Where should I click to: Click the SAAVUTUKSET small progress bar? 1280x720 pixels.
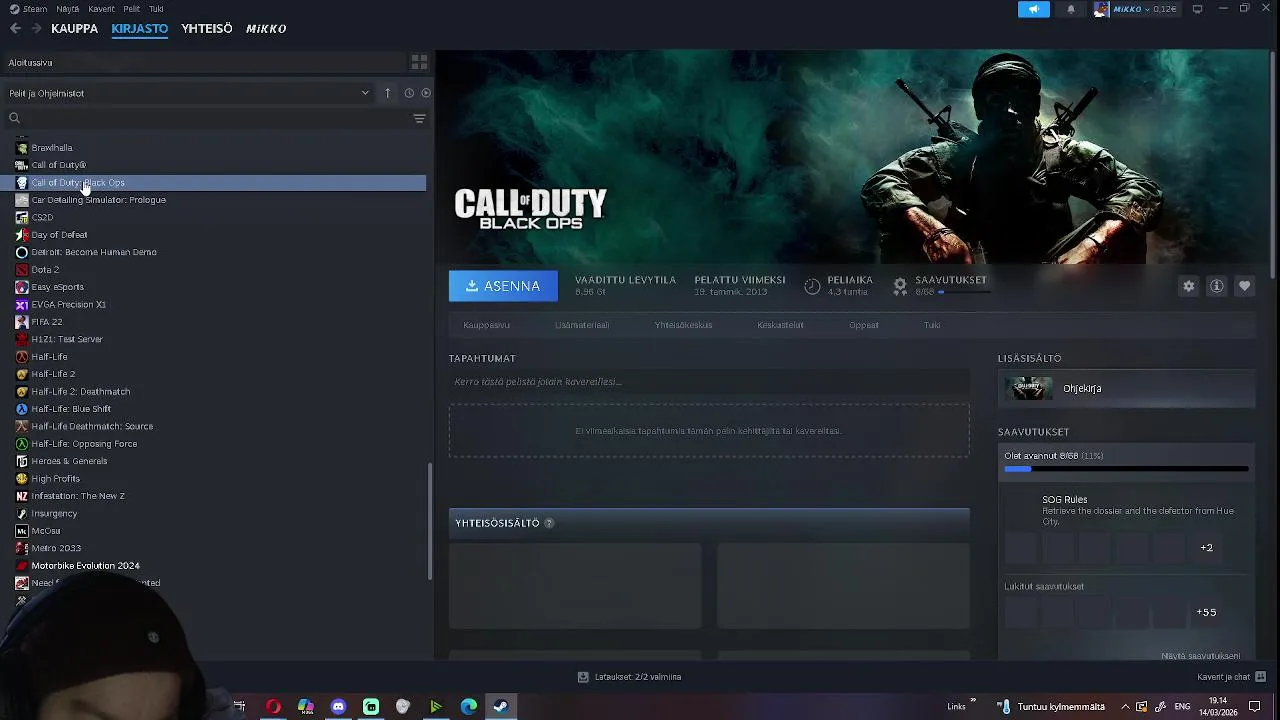(x=965, y=292)
